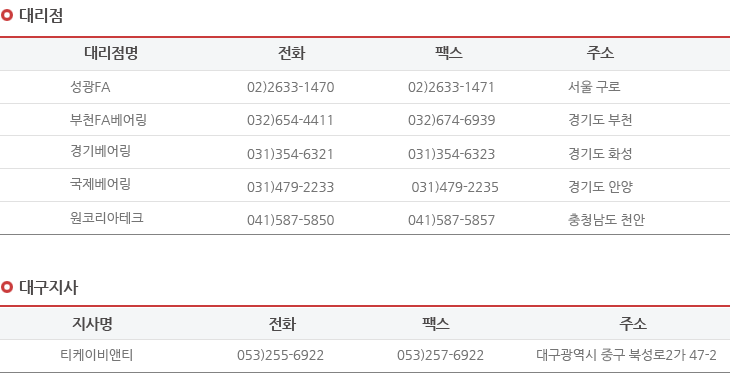This screenshot has height=378, width=730.
Task: Click the 경기베어링 dealer name
Action: point(100,151)
